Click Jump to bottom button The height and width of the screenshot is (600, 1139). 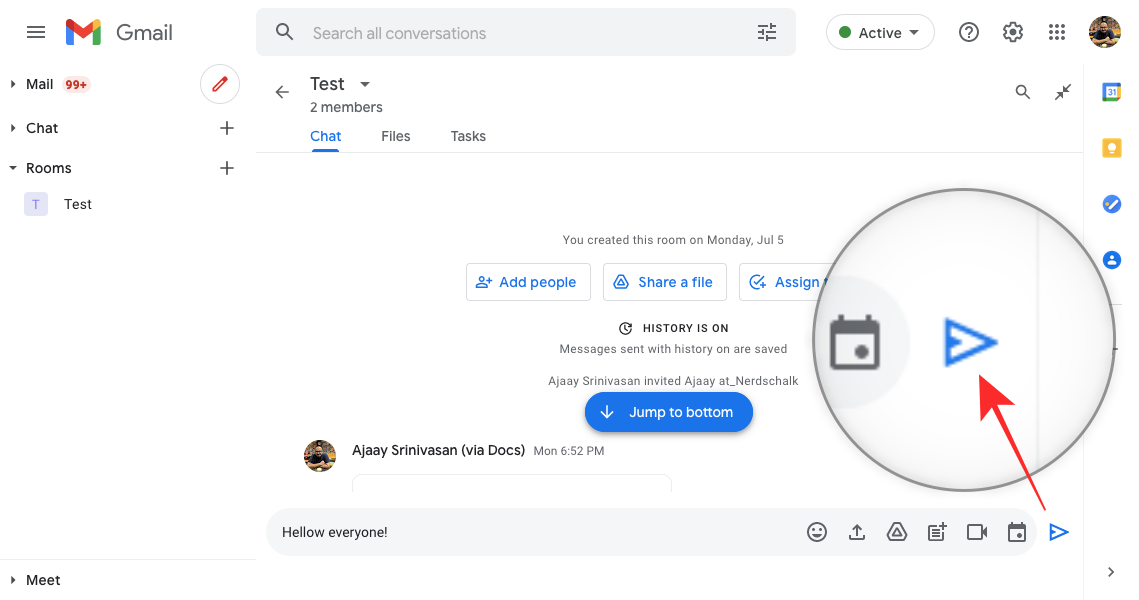668,412
